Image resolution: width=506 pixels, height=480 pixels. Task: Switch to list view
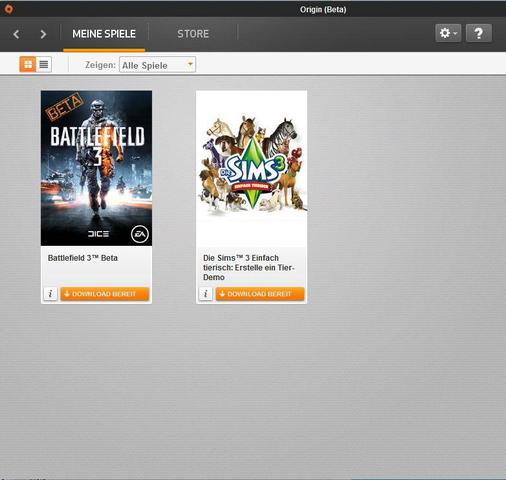click(44, 64)
